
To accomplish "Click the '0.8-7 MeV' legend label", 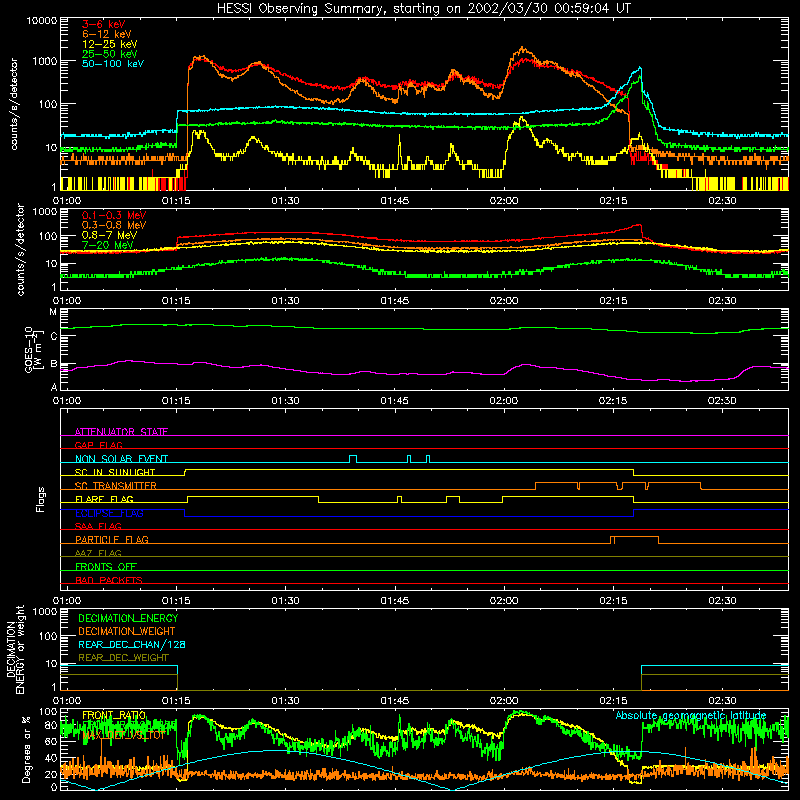I will tap(109, 235).
